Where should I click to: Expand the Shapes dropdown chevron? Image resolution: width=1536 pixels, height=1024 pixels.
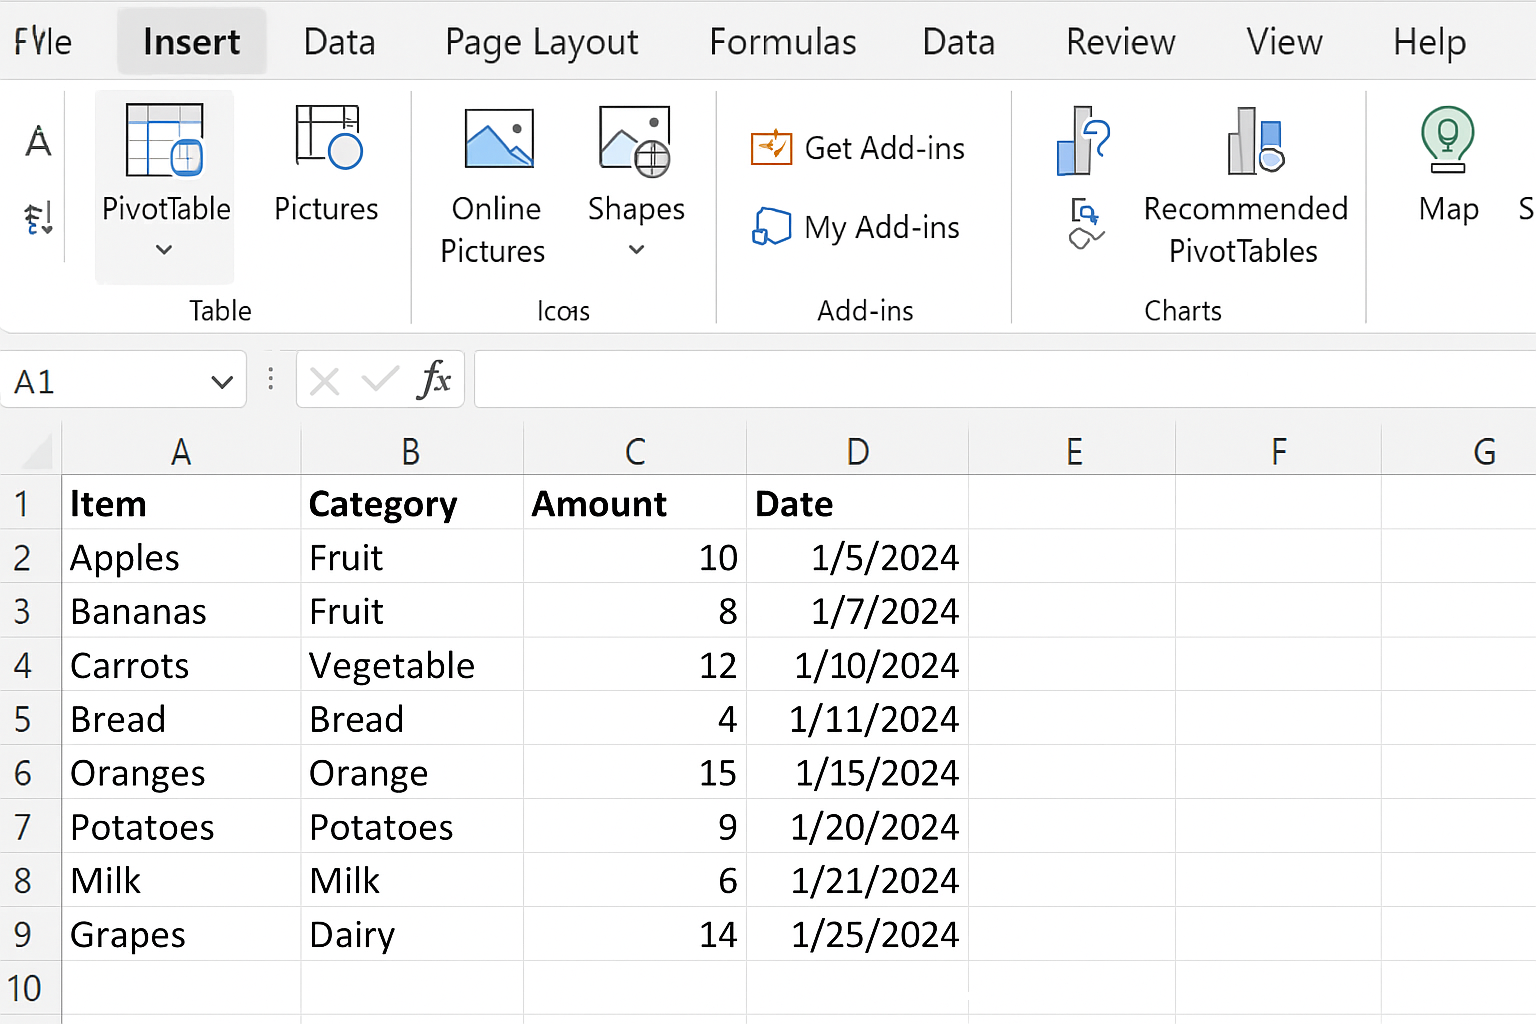[636, 250]
